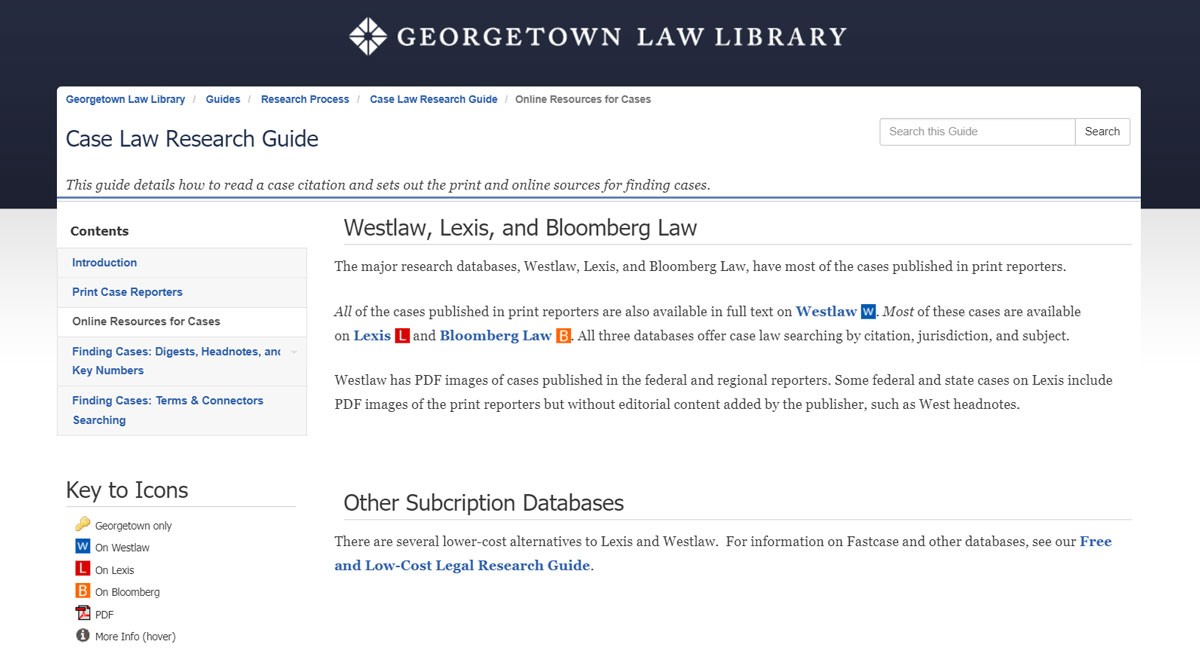This screenshot has width=1200, height=649.
Task: Focus the Search this Guide field
Action: click(x=976, y=132)
